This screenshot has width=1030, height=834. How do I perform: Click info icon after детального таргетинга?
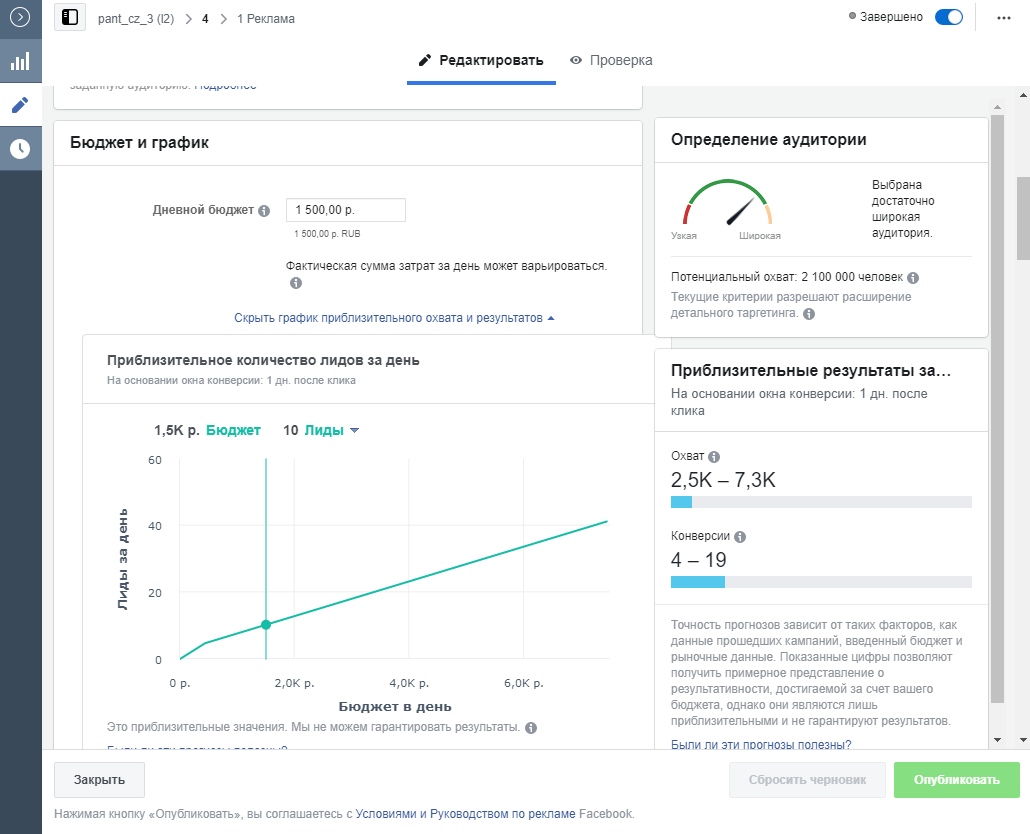click(809, 314)
